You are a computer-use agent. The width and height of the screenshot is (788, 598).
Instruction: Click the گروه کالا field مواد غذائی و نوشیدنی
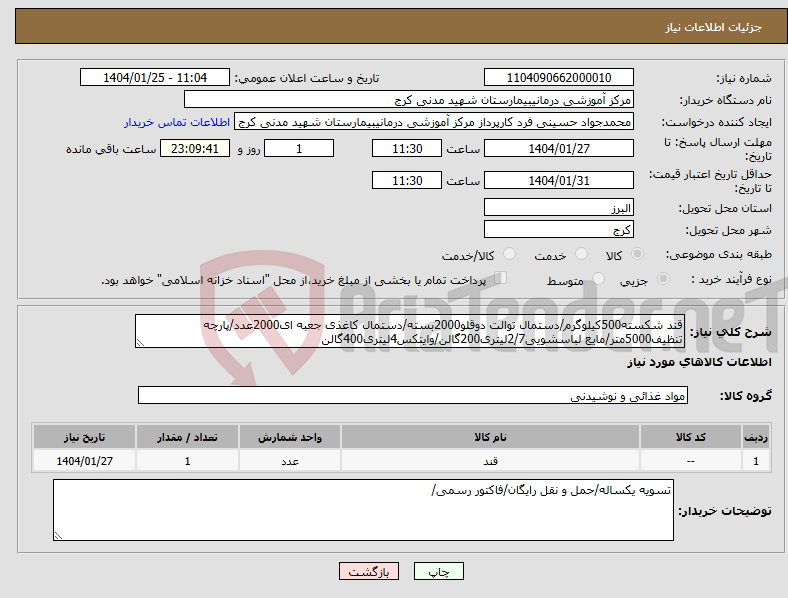413,395
